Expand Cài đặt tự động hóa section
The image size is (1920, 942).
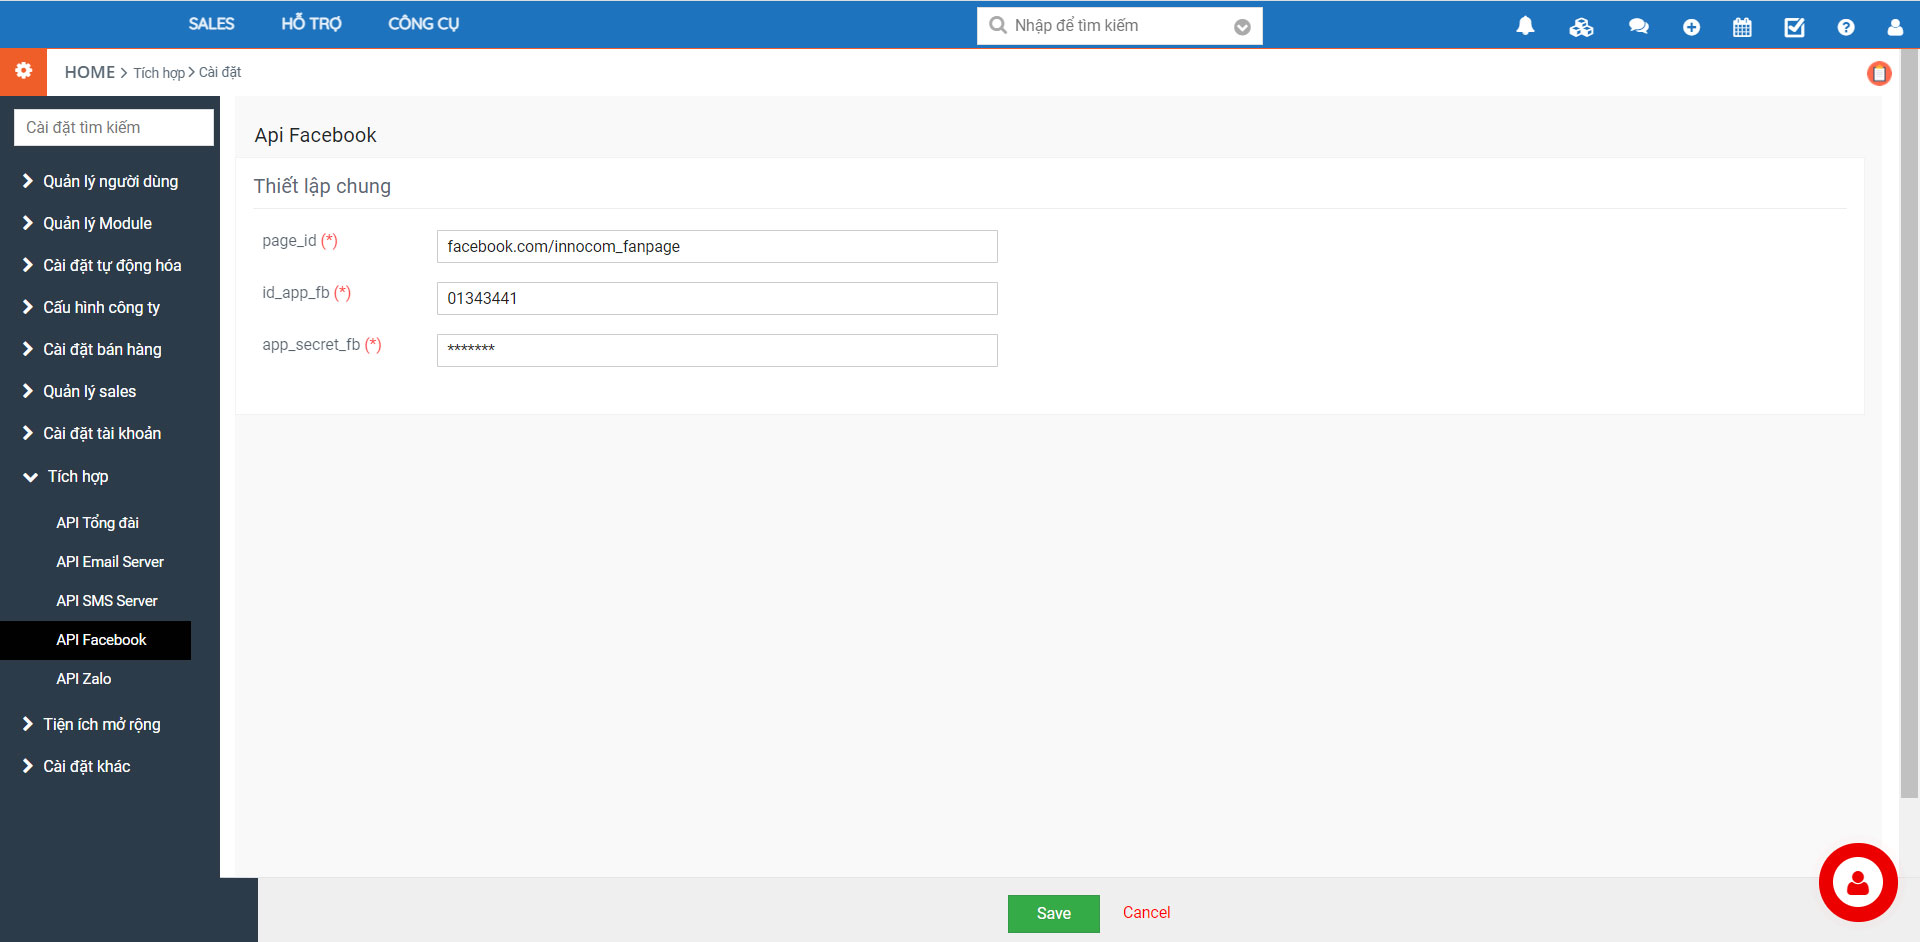102,265
